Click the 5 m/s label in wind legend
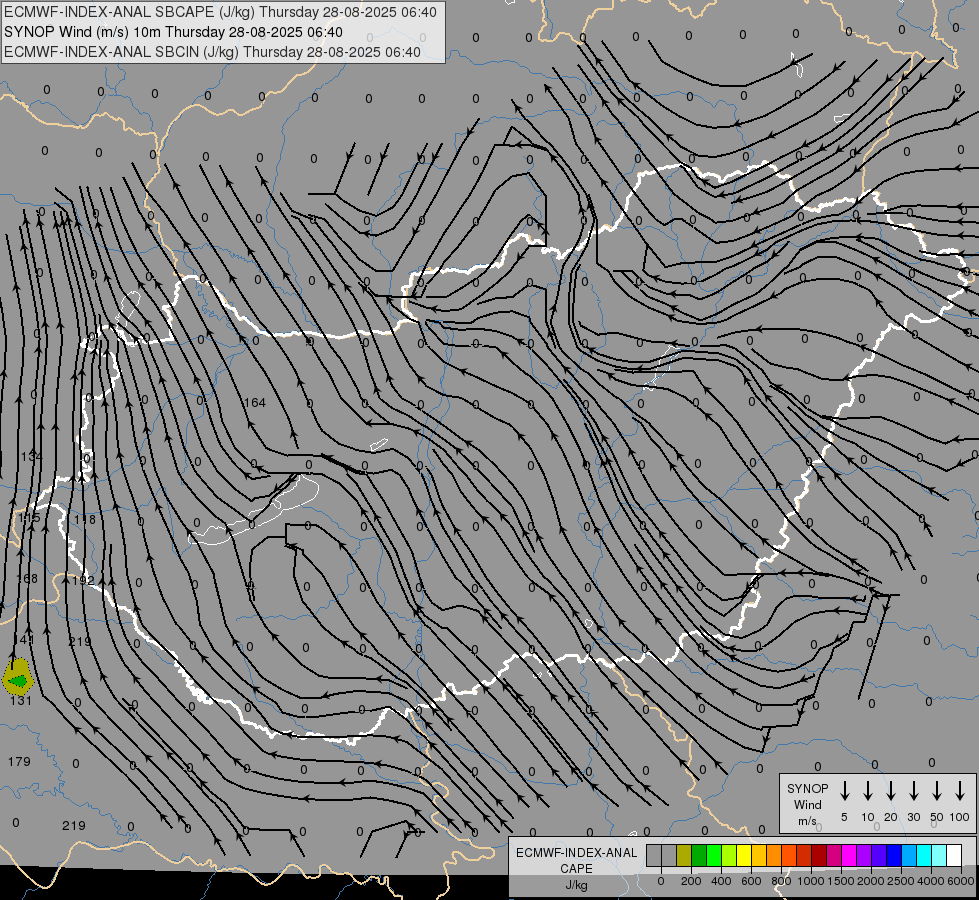979x900 pixels. [x=844, y=817]
